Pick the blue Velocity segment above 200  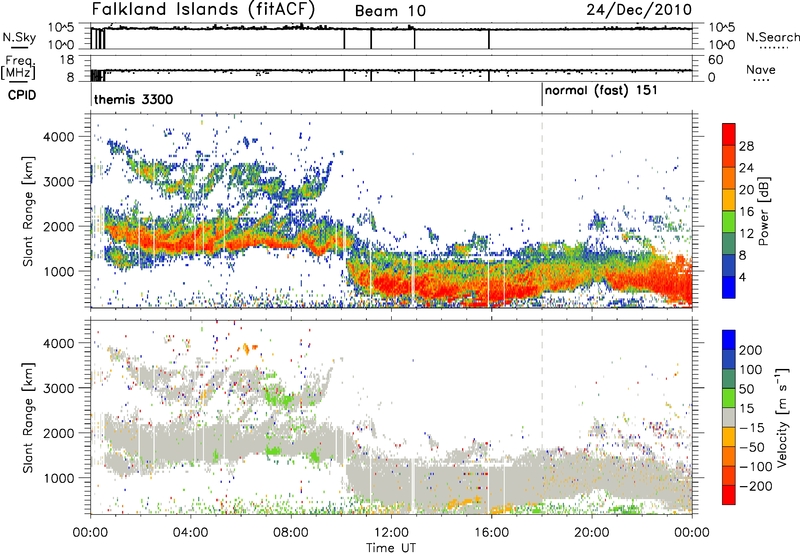pyautogui.click(x=729, y=340)
